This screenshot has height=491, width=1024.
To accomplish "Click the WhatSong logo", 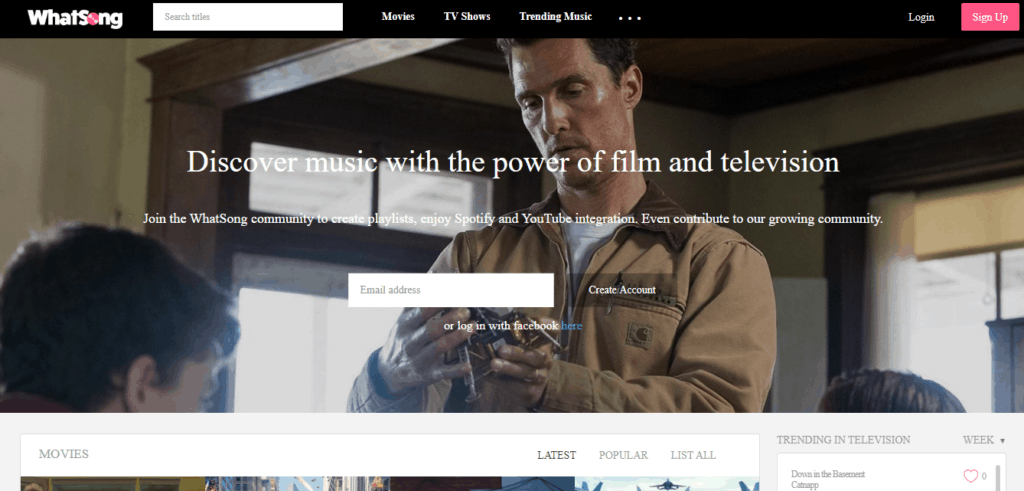I will click(x=75, y=17).
